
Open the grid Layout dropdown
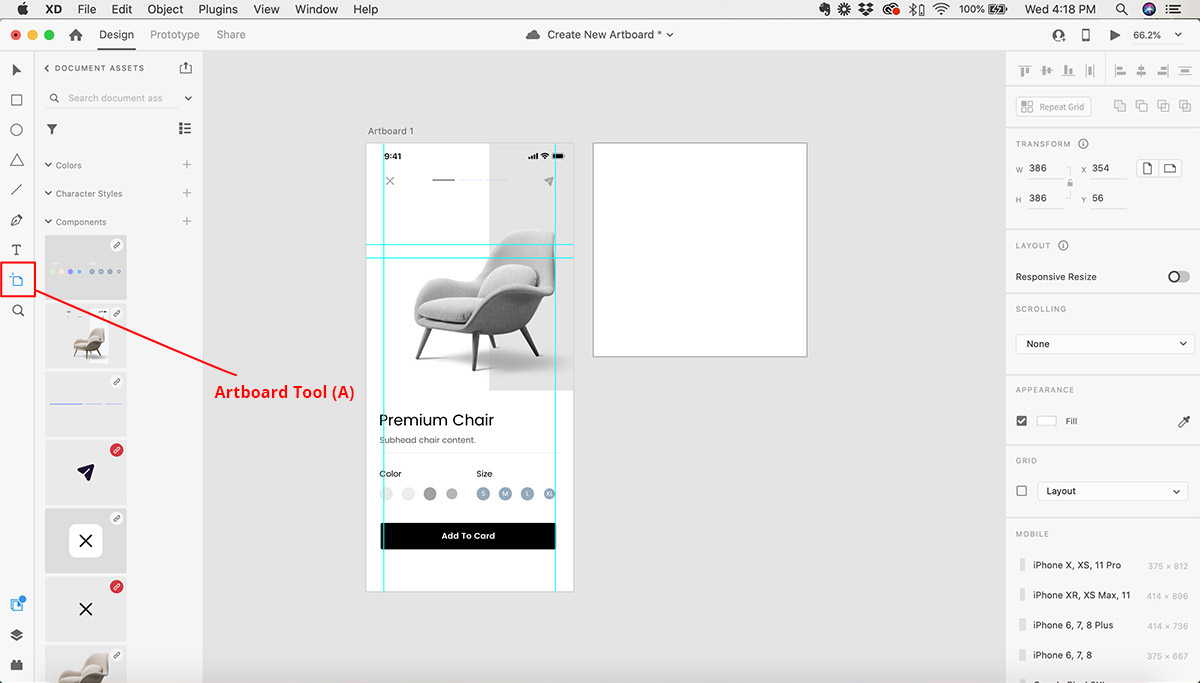coord(1112,491)
